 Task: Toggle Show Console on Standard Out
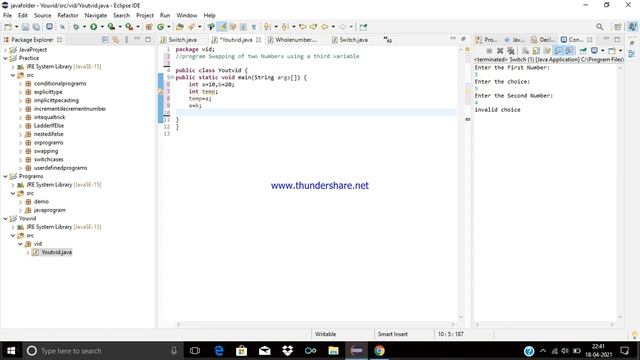(558, 51)
